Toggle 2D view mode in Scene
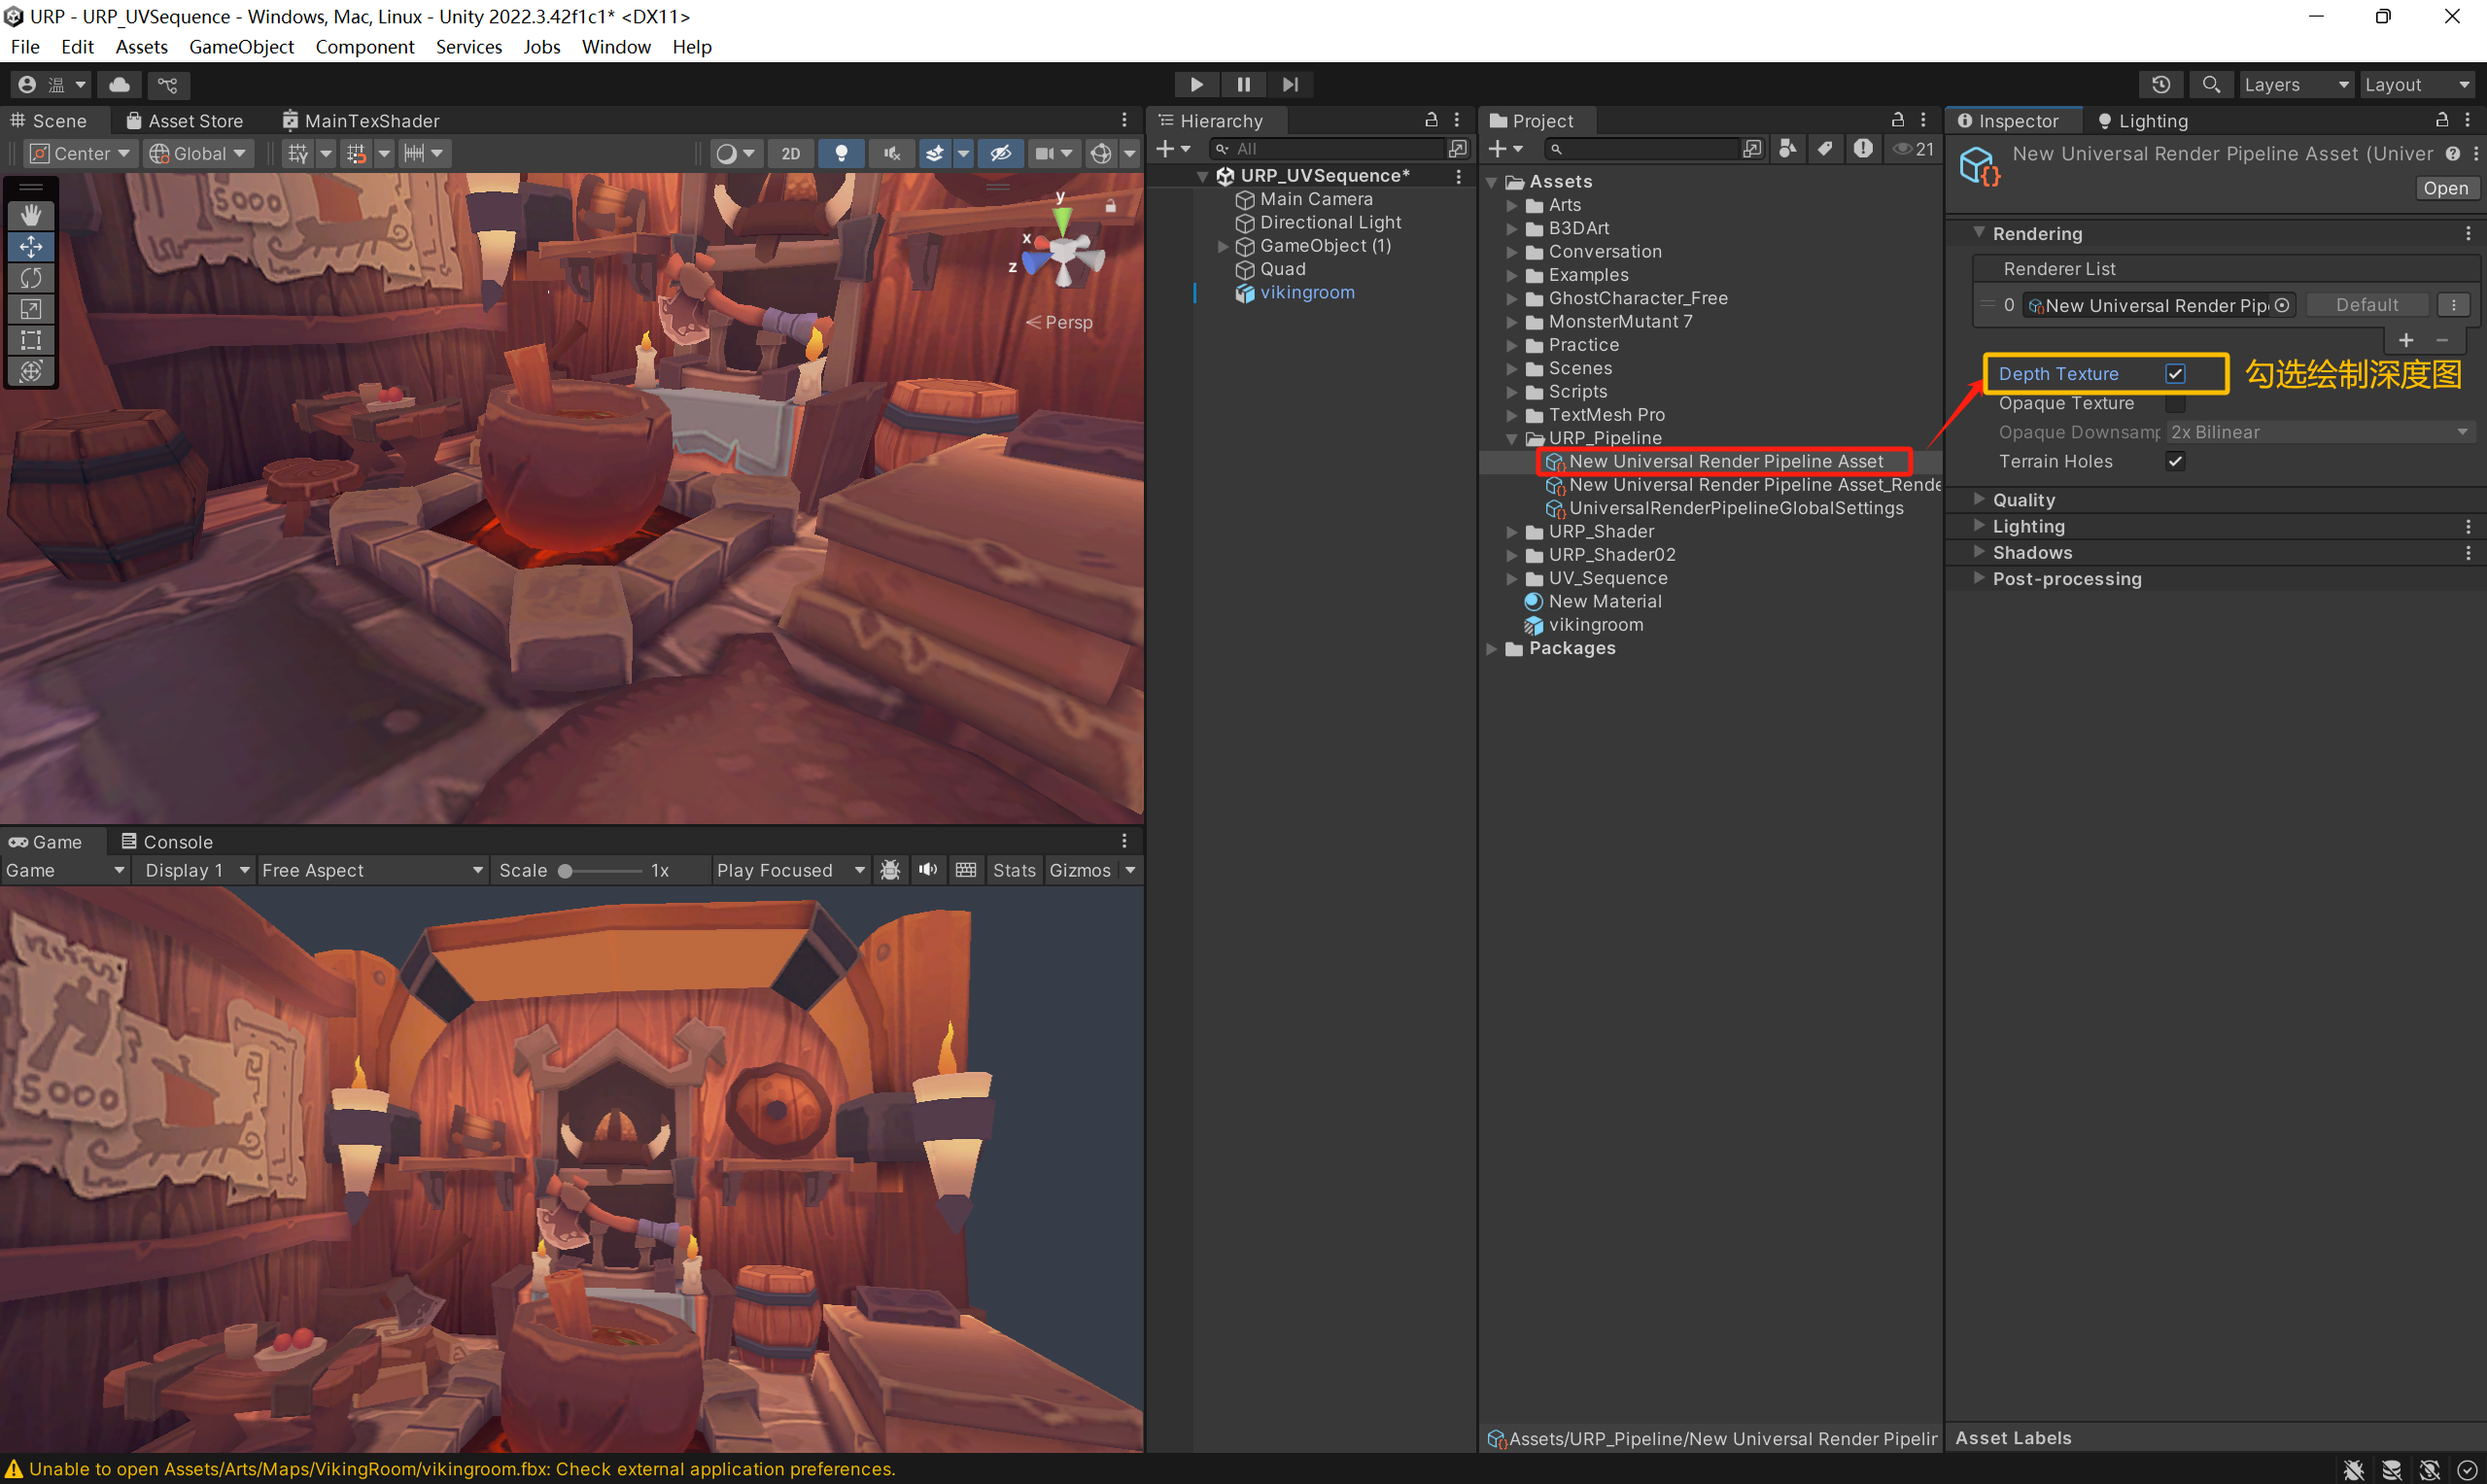The height and width of the screenshot is (1484, 2487). 790,153
